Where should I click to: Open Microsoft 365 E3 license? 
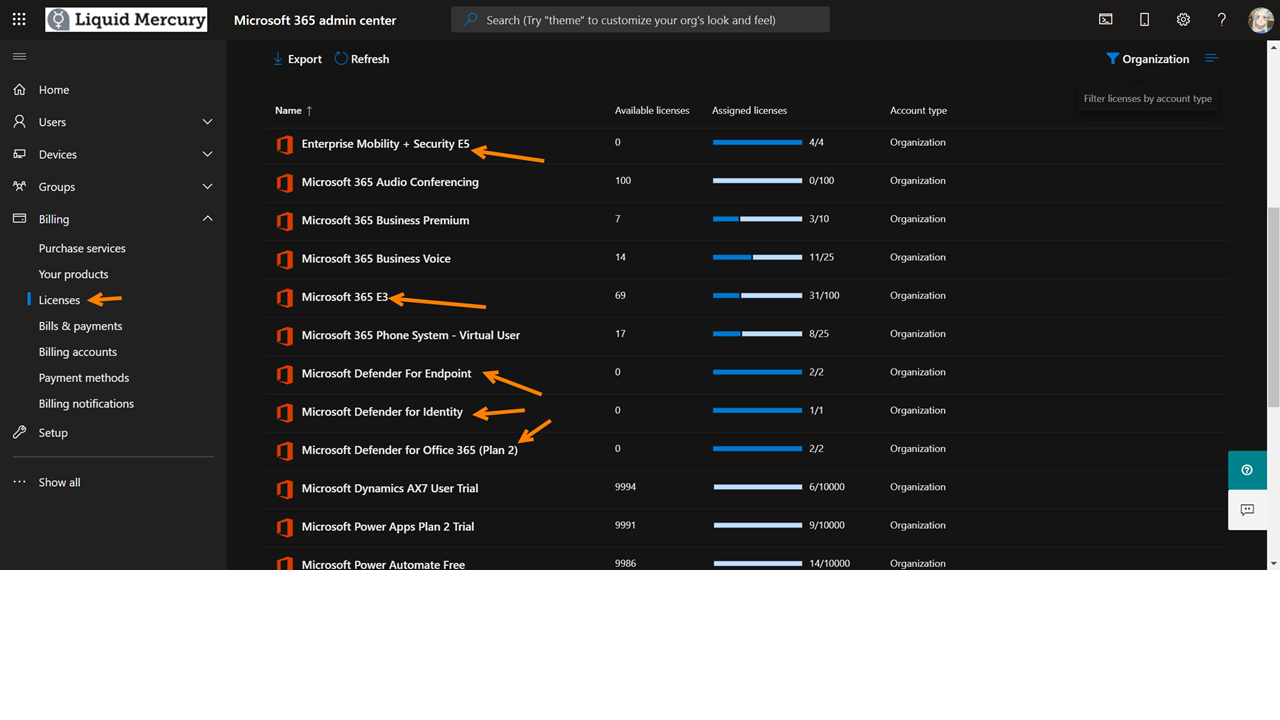(x=345, y=297)
